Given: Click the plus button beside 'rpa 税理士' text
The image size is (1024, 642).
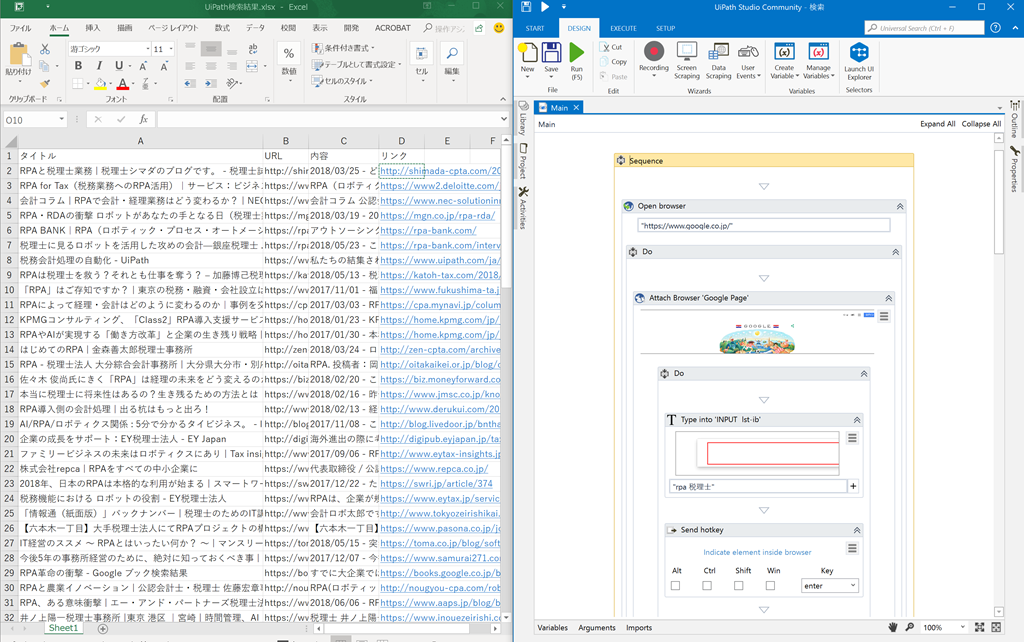Looking at the screenshot, I should (853, 486).
